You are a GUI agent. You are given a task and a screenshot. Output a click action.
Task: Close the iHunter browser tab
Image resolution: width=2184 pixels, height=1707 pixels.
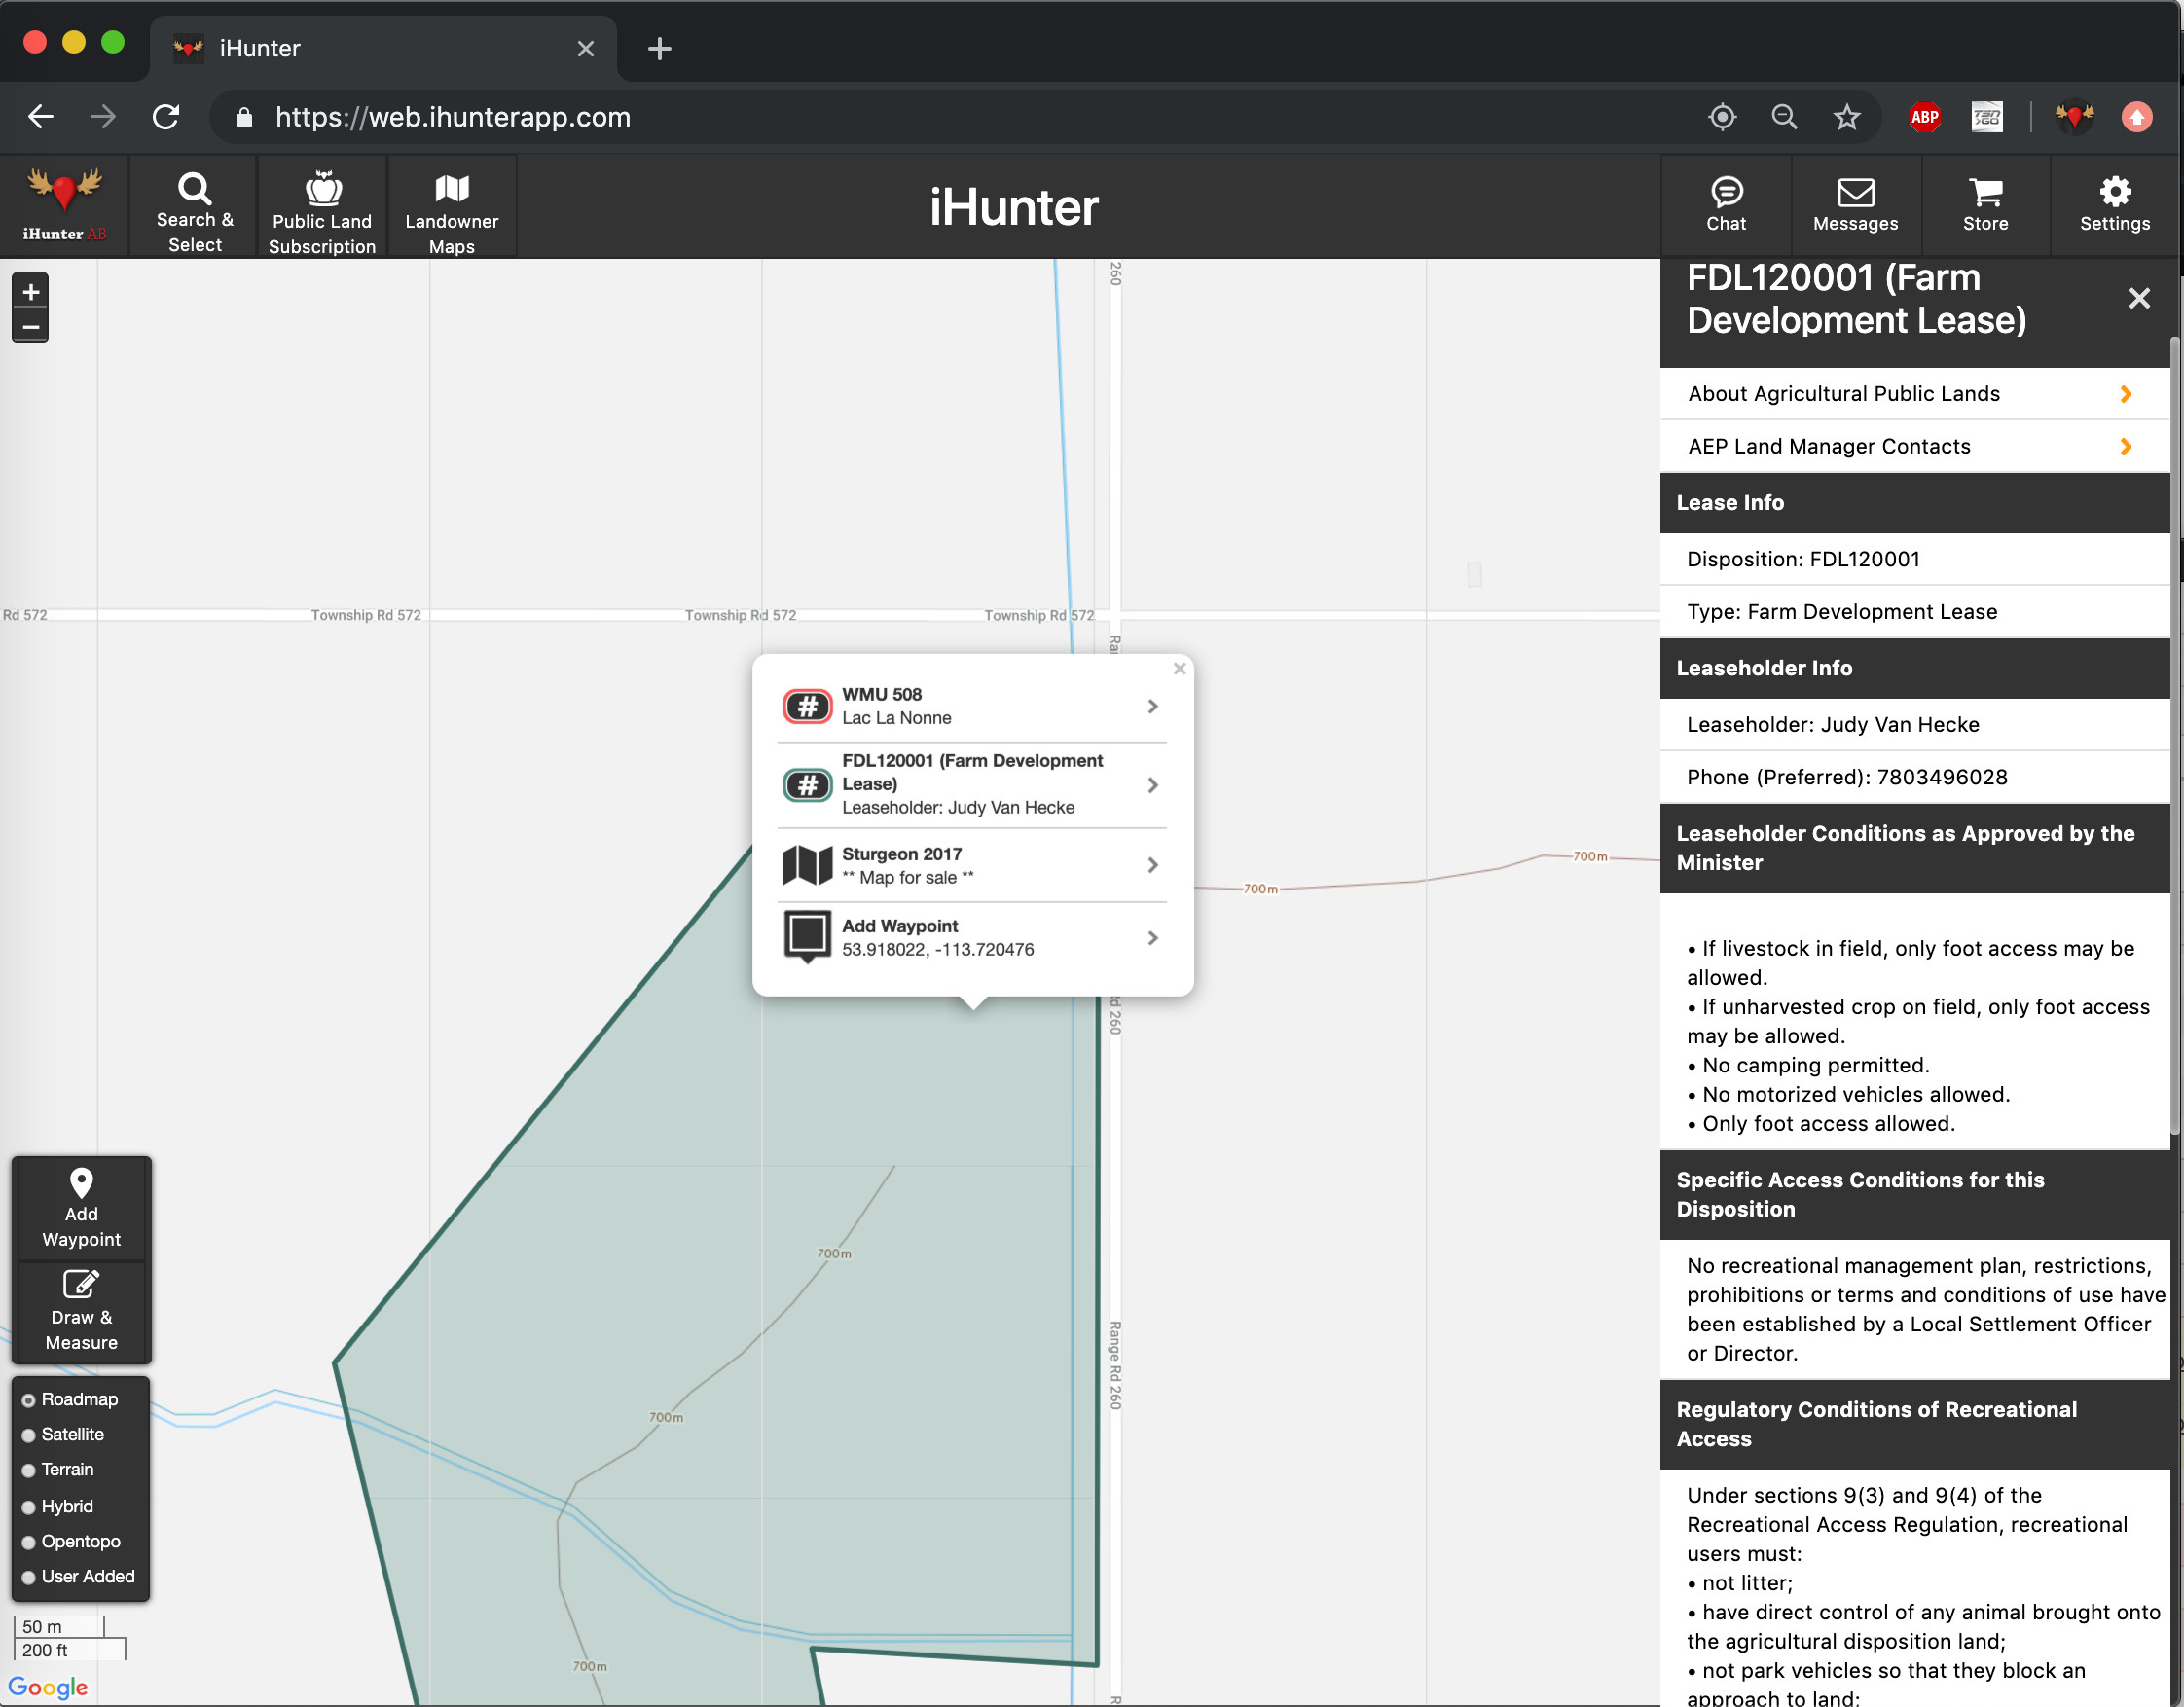pos(585,48)
